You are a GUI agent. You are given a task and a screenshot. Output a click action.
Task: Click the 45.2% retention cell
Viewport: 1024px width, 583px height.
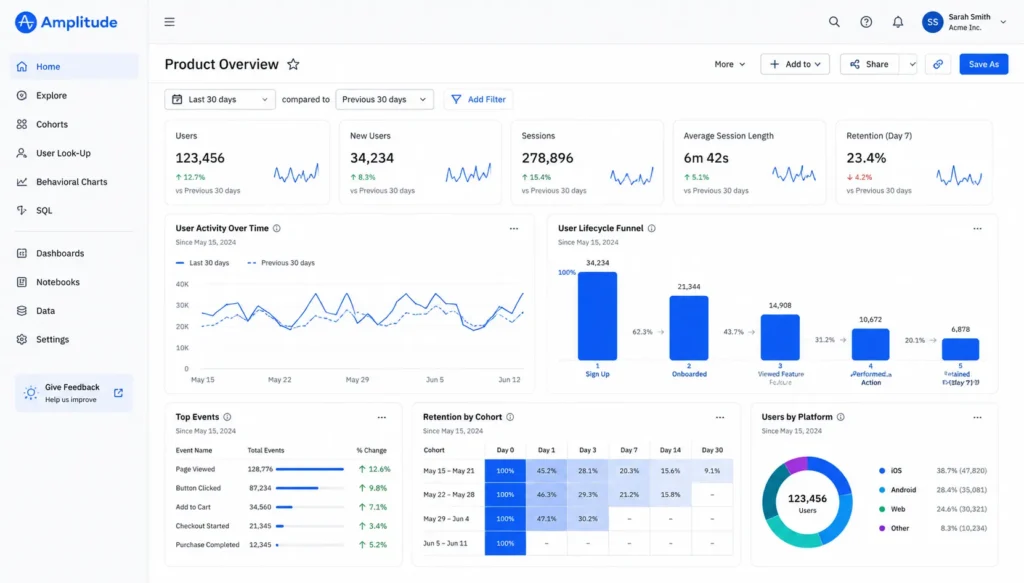[546, 471]
